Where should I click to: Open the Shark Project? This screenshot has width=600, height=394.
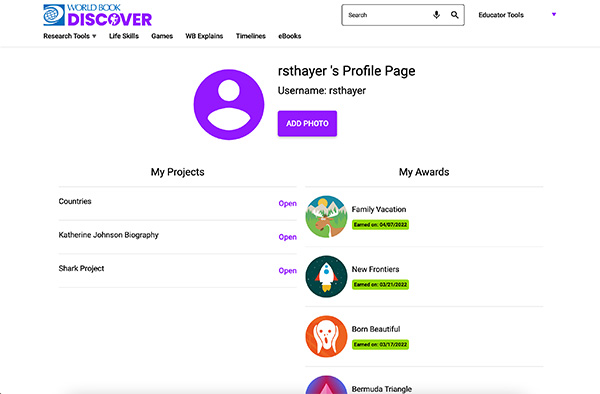(x=287, y=271)
